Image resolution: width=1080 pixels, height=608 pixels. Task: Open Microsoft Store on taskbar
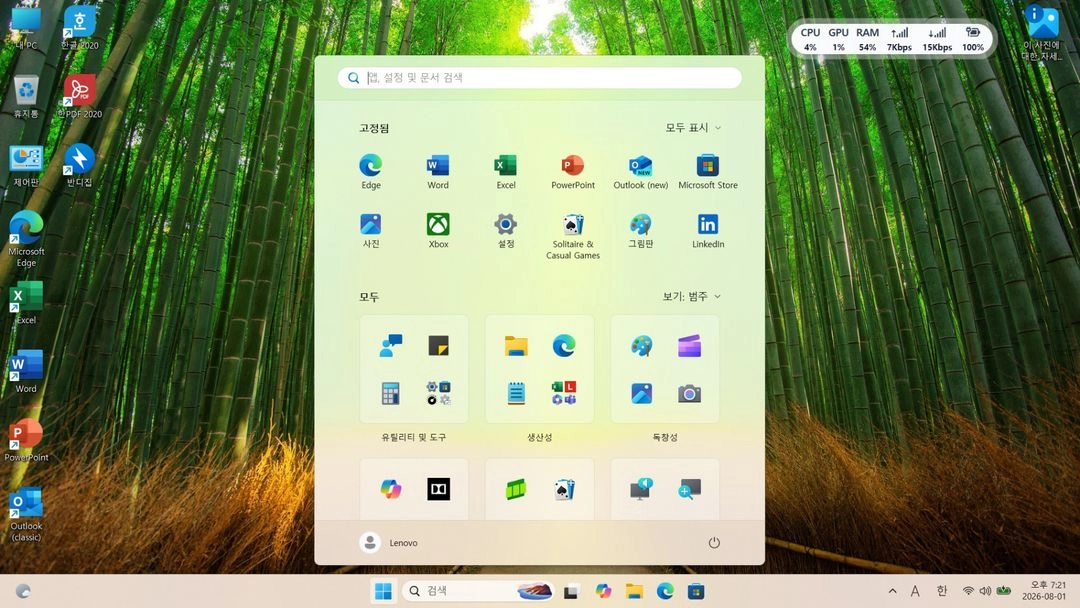[x=696, y=591]
